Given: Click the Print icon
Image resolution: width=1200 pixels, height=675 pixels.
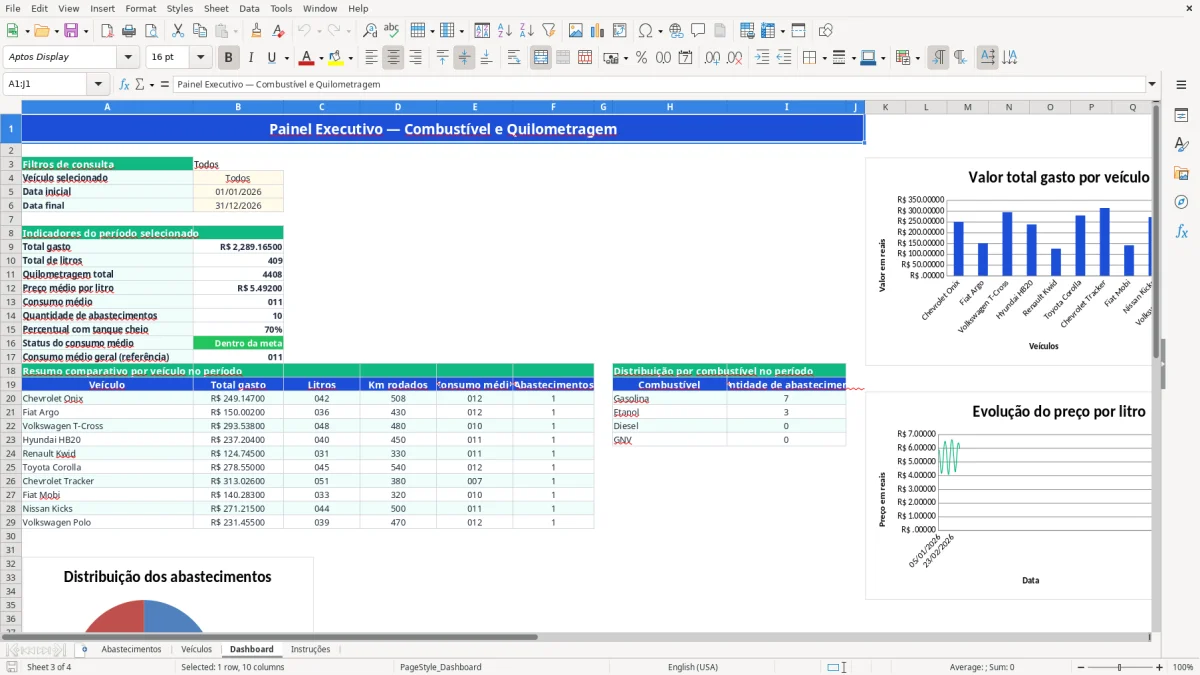Looking at the screenshot, I should [x=129, y=31].
